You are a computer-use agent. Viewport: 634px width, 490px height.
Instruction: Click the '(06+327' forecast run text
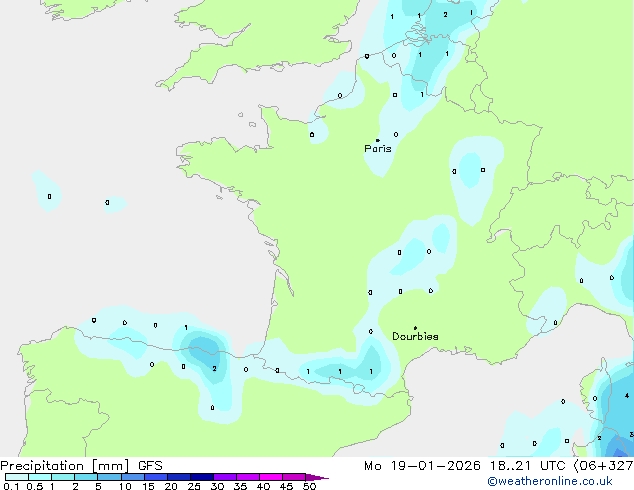[603, 466]
